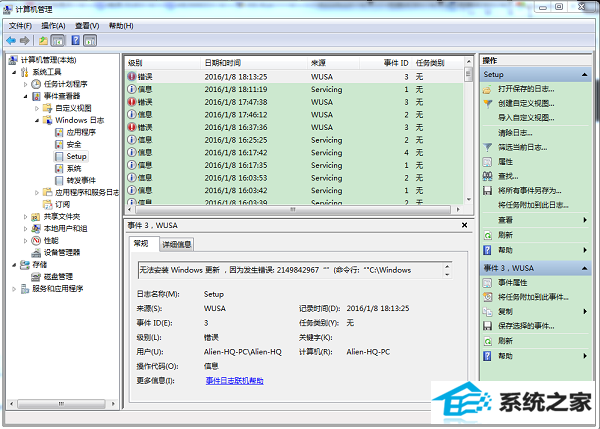Click the Back arrow toolbar icon
The width and height of the screenshot is (600, 429).
(11, 40)
